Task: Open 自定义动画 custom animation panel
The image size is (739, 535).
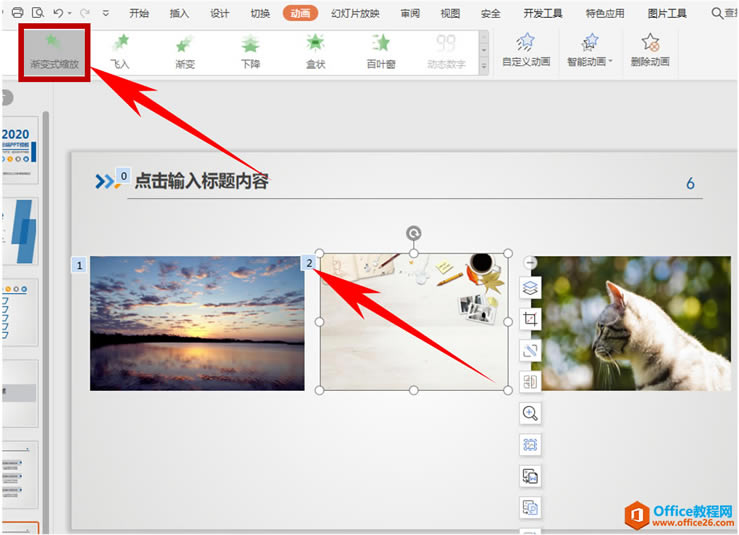Action: (x=526, y=49)
